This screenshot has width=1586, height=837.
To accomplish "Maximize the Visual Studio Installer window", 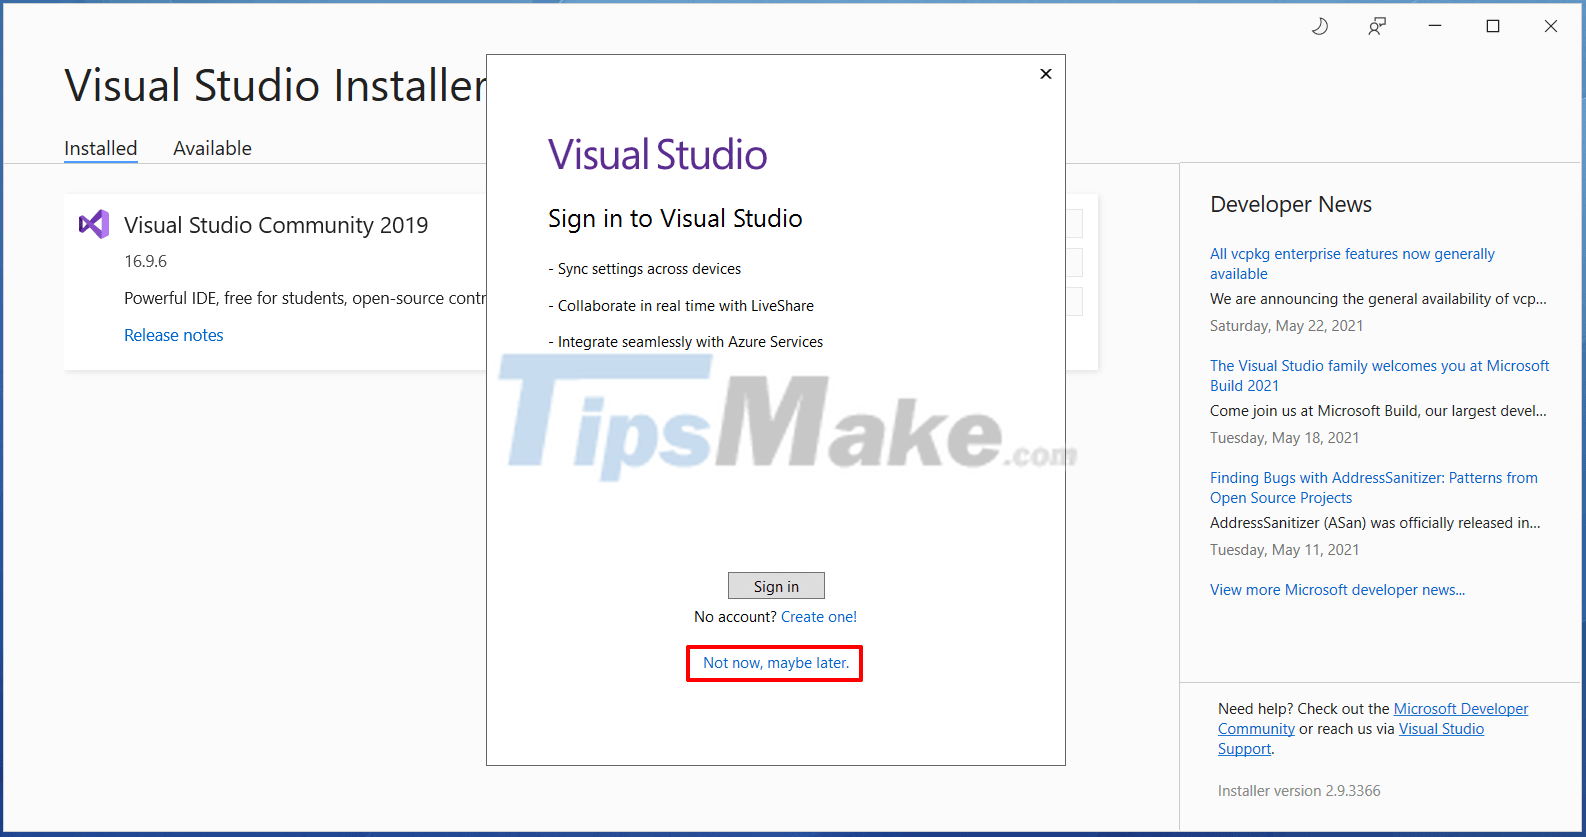I will pyautogui.click(x=1493, y=27).
